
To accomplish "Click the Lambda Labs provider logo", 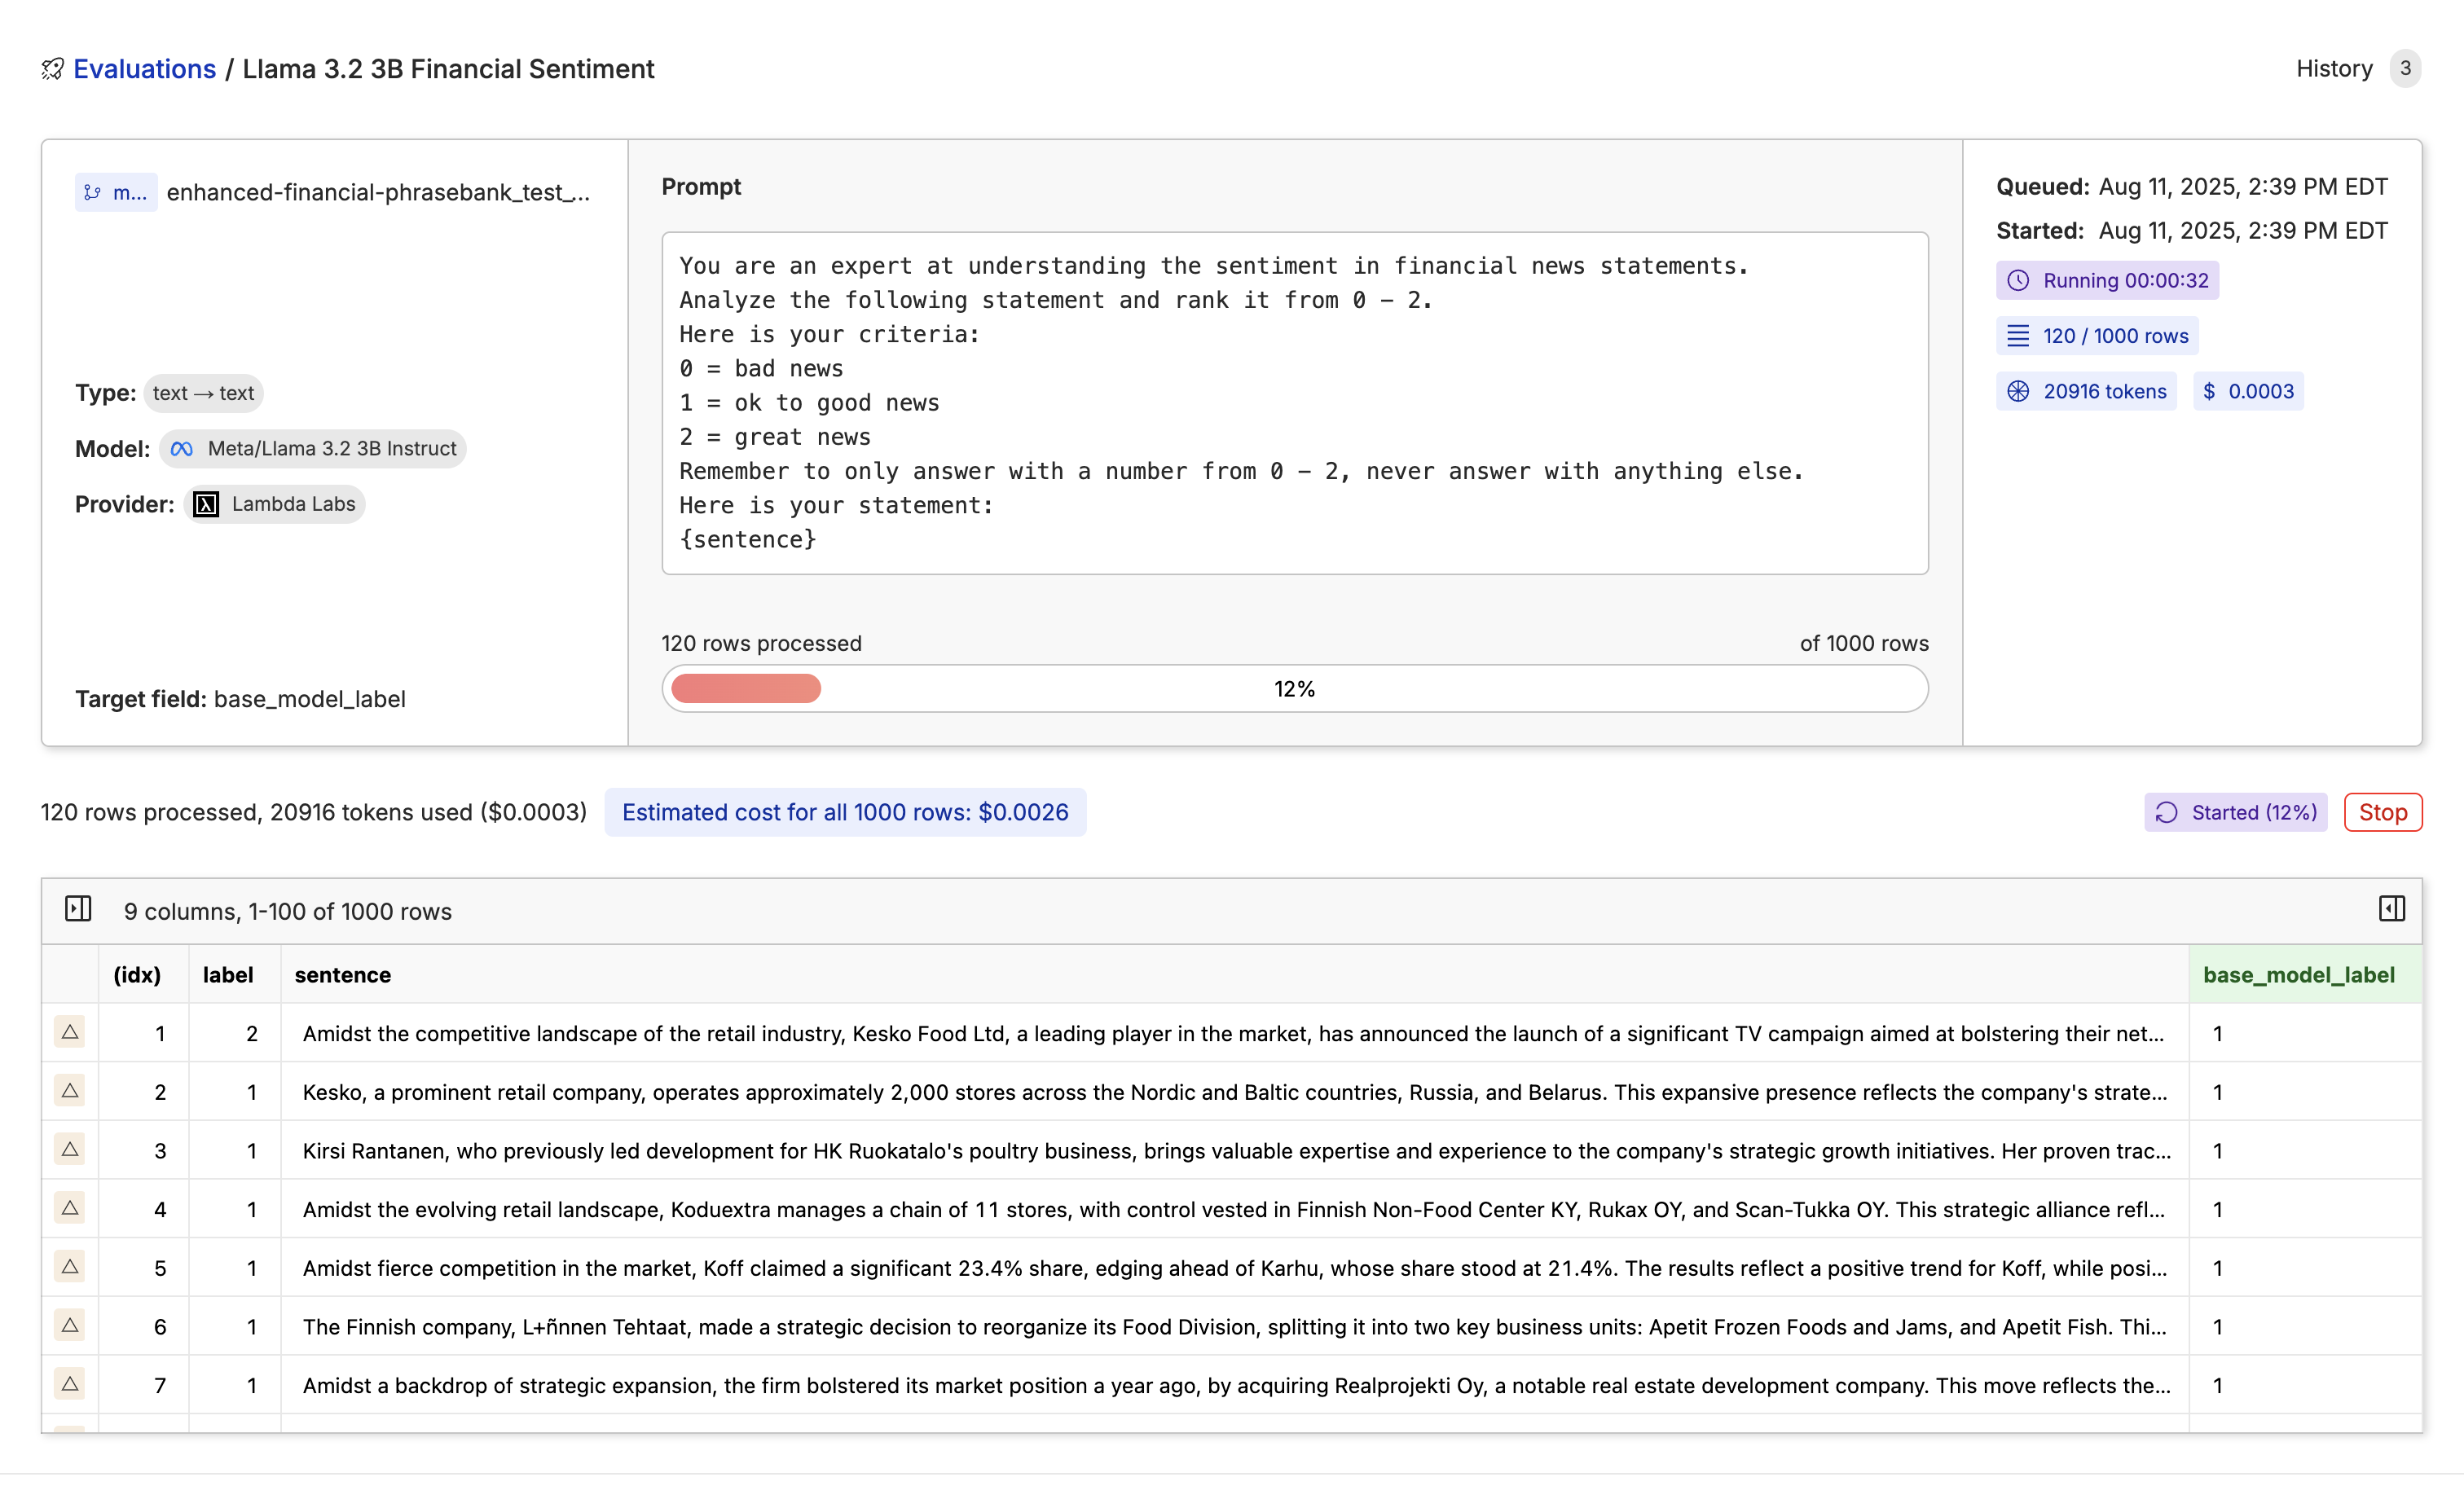I will pyautogui.click(x=205, y=504).
